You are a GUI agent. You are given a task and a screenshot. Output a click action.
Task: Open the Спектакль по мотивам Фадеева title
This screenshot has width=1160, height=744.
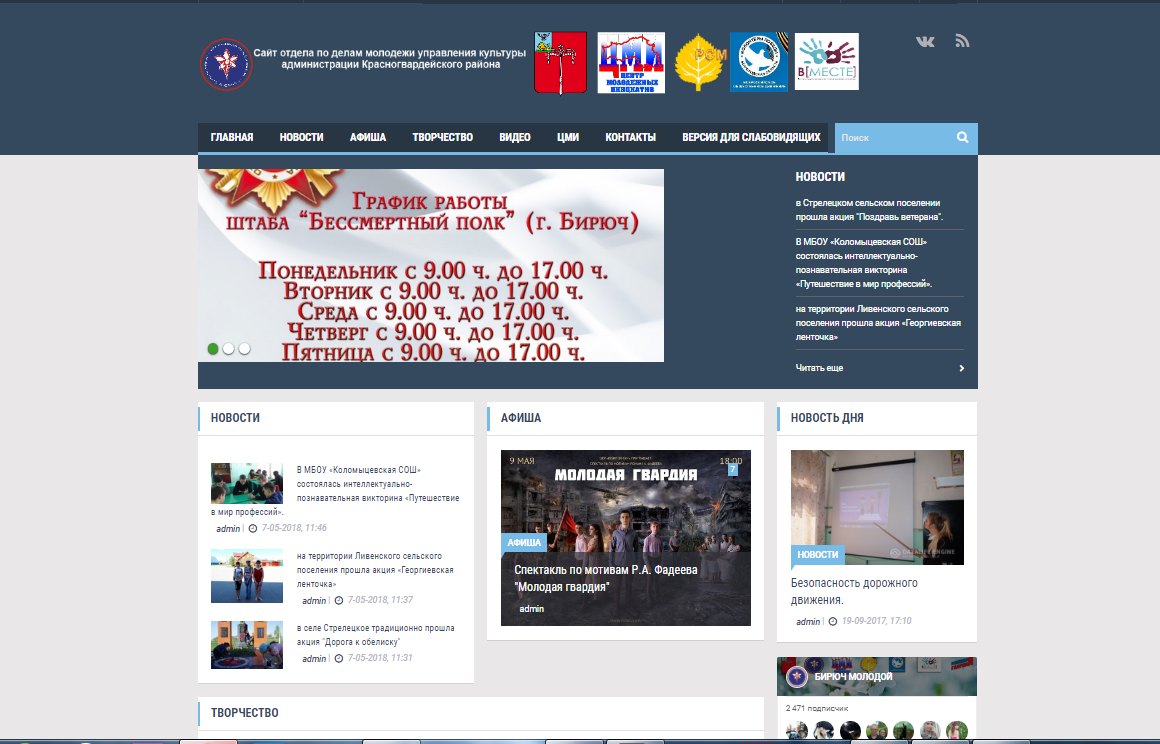coord(605,578)
